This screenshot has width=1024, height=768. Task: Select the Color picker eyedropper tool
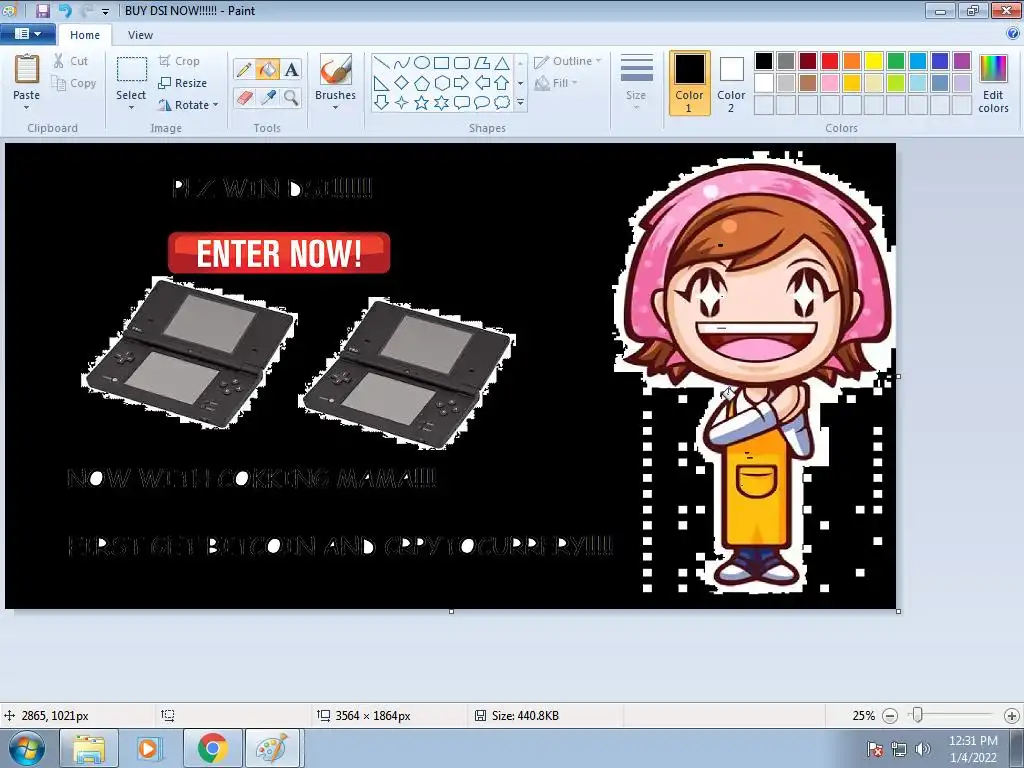(x=268, y=98)
